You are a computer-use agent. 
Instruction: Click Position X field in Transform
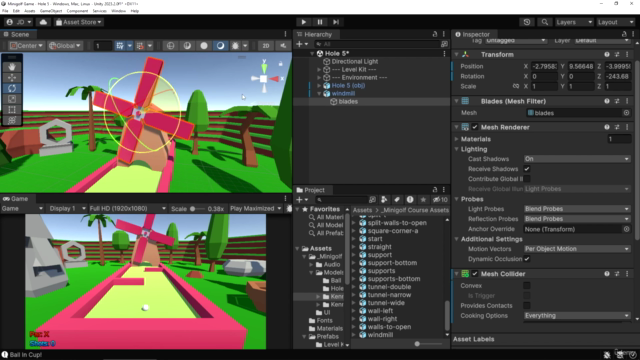544,66
